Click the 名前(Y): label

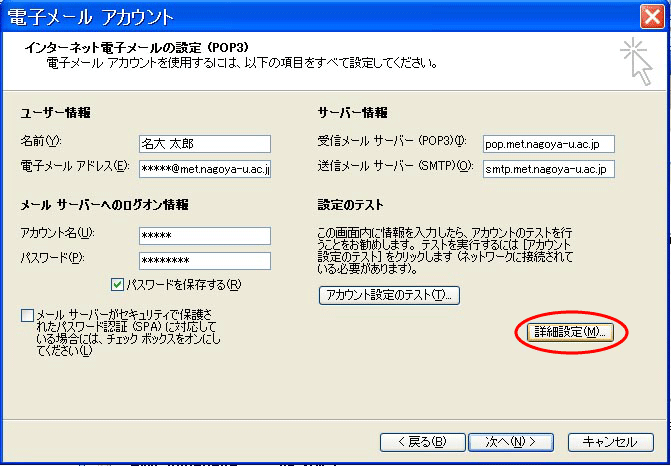pyautogui.click(x=41, y=141)
